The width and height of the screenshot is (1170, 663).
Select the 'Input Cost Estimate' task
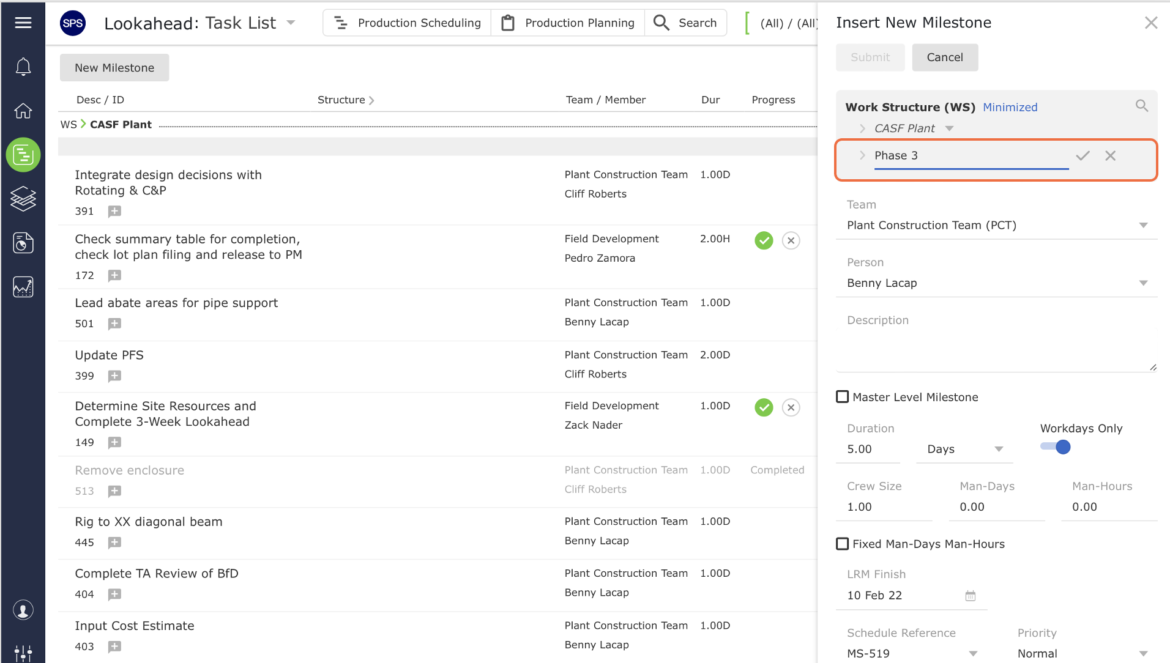[x=134, y=626]
